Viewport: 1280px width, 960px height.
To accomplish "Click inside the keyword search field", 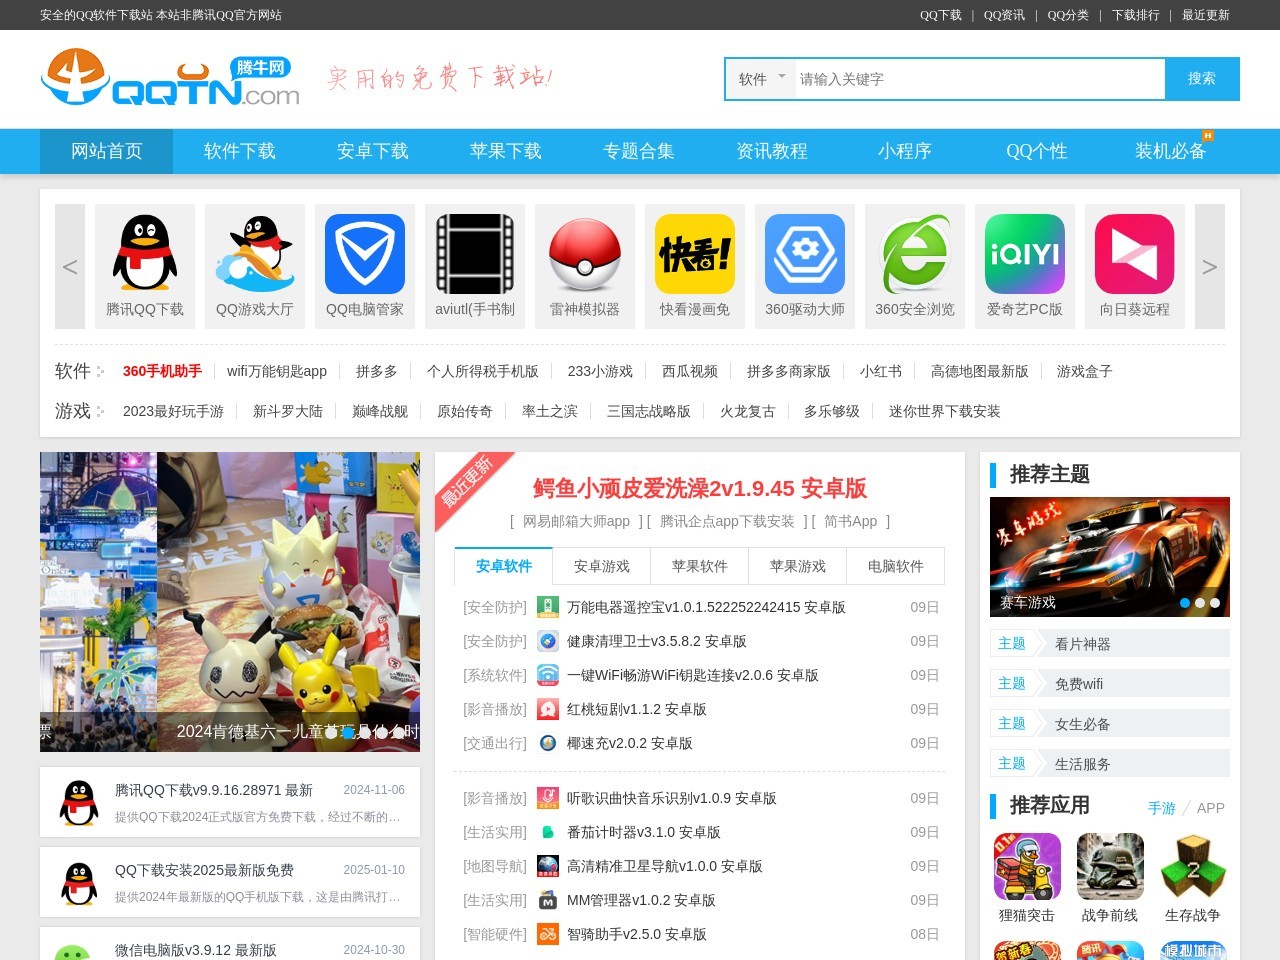I will (980, 79).
